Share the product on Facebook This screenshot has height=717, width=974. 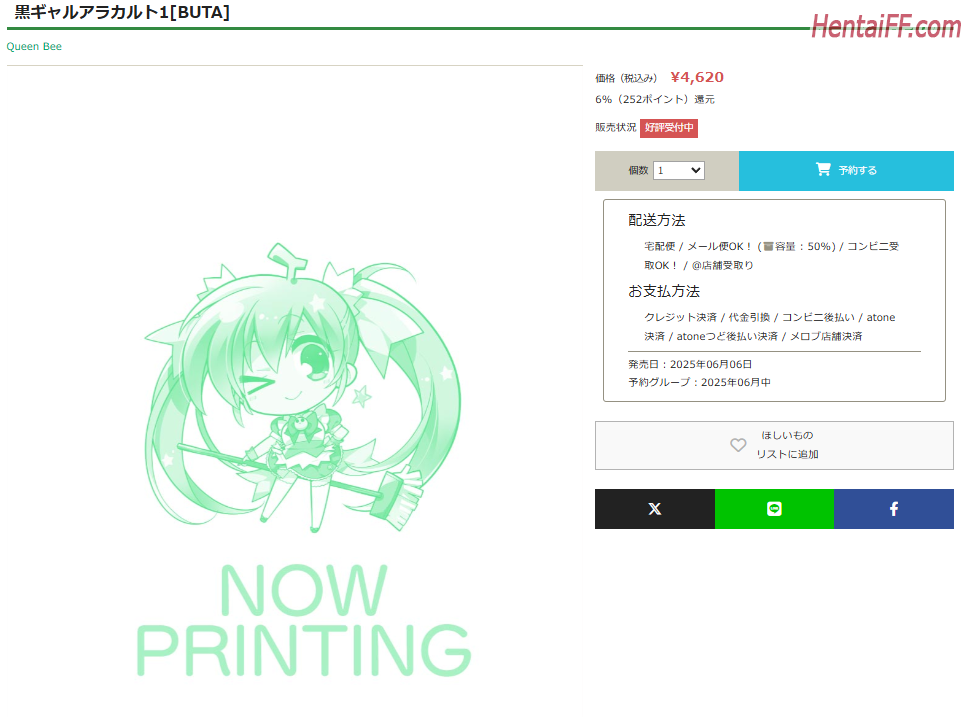pyautogui.click(x=894, y=509)
